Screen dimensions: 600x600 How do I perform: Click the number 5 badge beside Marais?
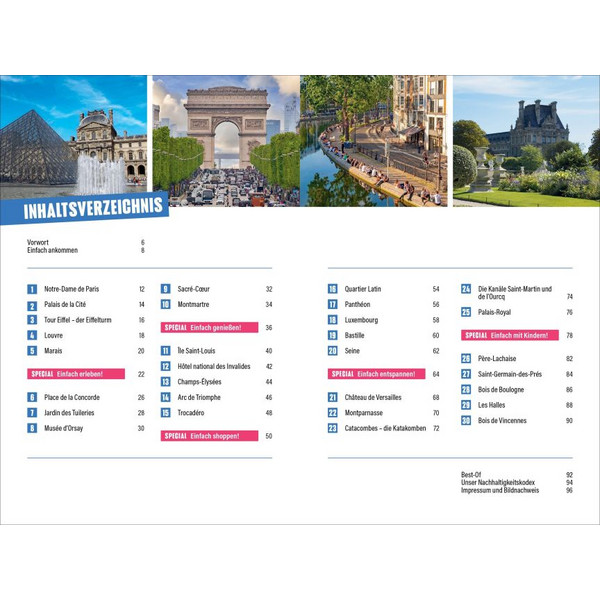[x=32, y=351]
